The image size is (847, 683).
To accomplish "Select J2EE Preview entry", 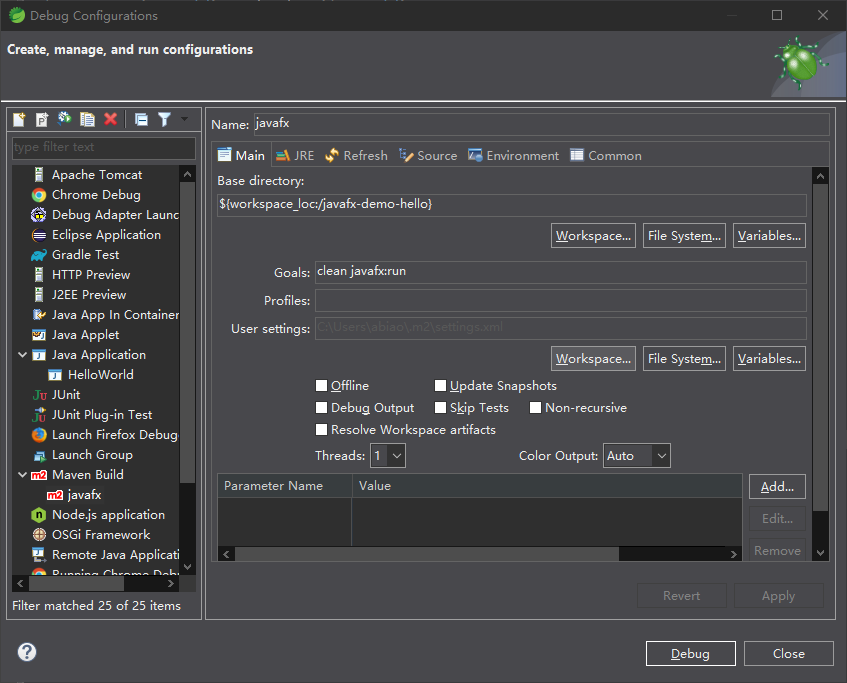I will pyautogui.click(x=89, y=294).
